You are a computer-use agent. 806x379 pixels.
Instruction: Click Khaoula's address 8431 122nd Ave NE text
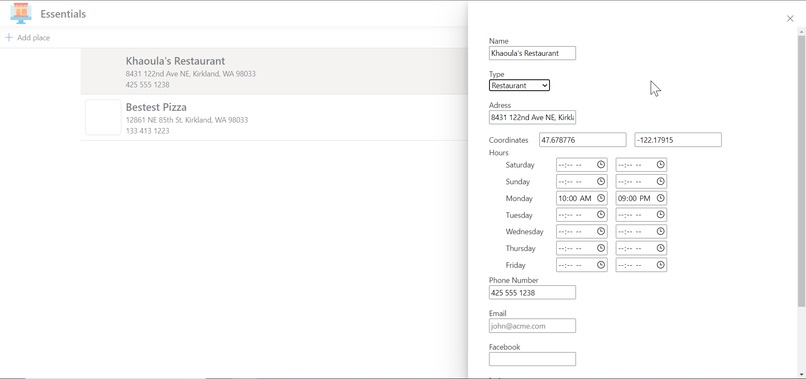(x=191, y=74)
